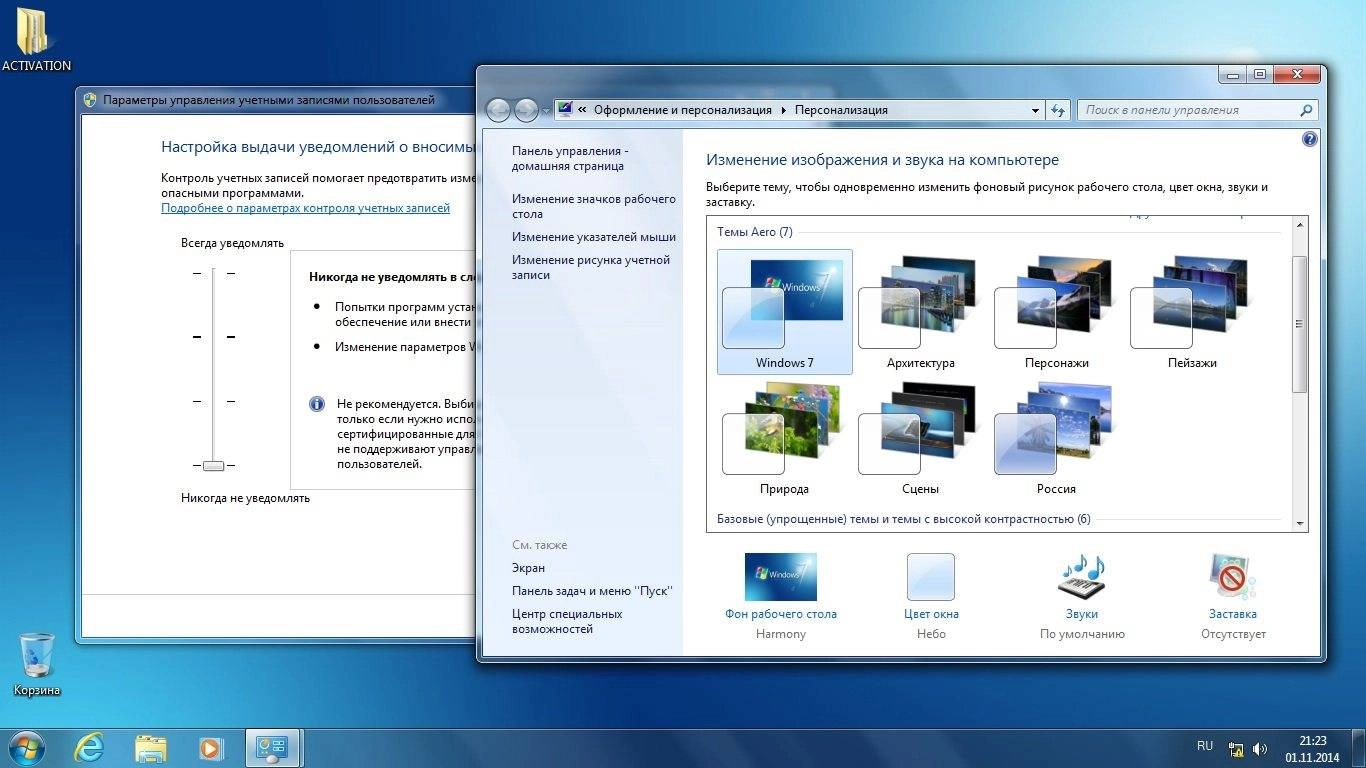The height and width of the screenshot is (768, 1366).
Task: Select the Windows 7 Aero theme
Action: point(785,312)
